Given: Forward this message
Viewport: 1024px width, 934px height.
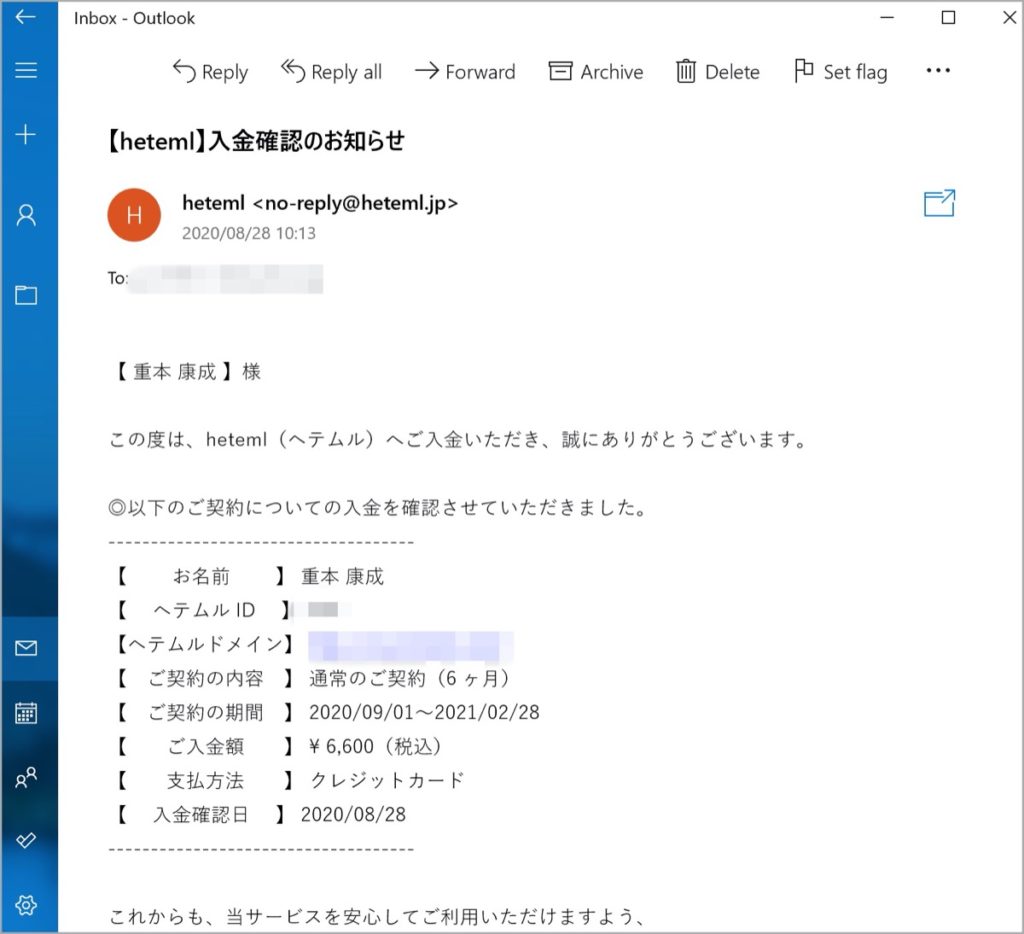Looking at the screenshot, I should (x=465, y=71).
